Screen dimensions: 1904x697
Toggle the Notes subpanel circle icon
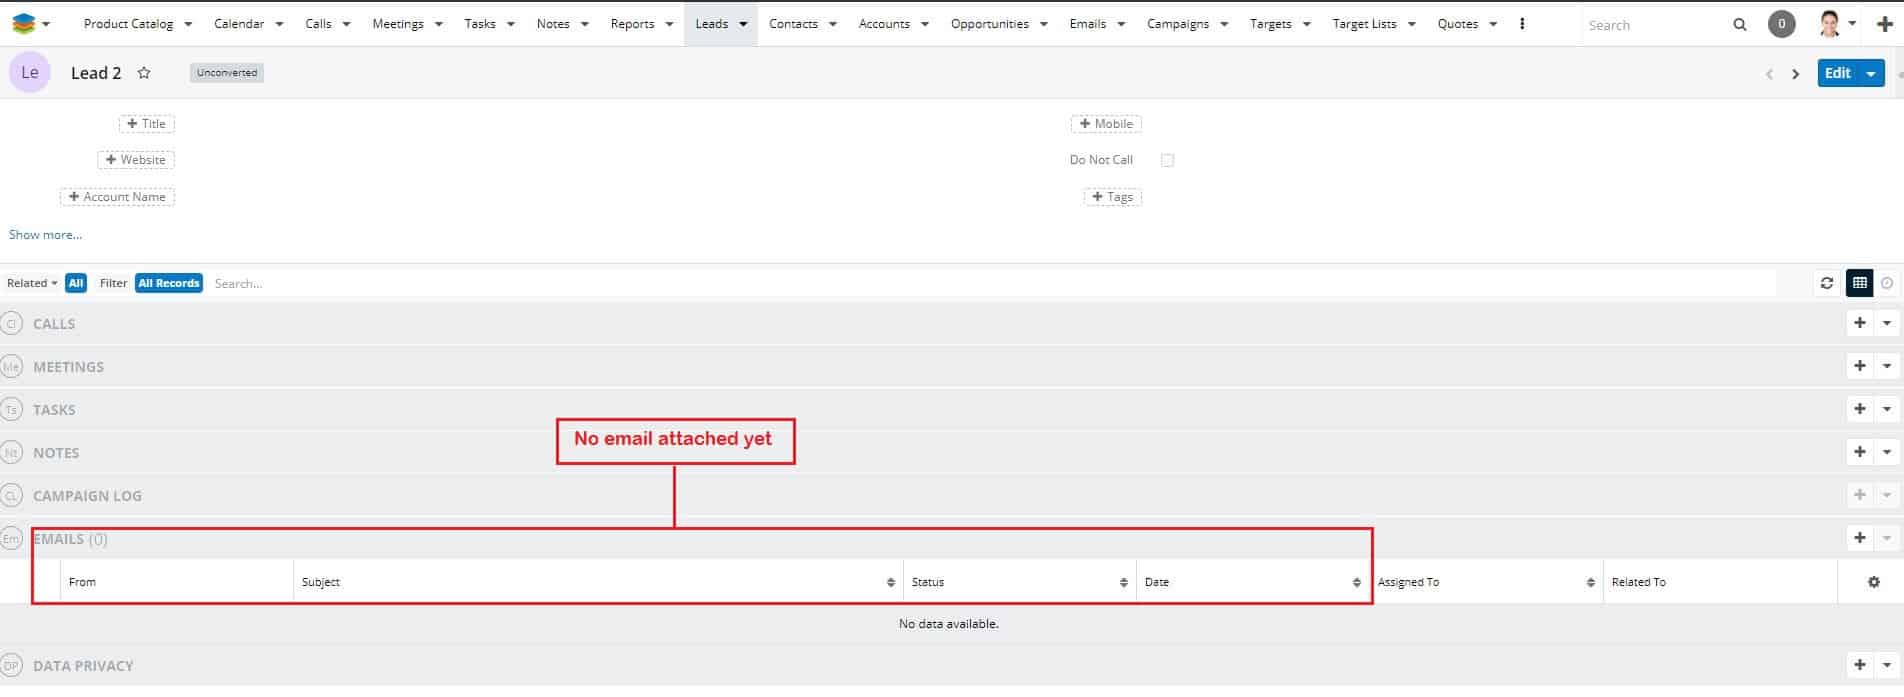click(x=12, y=453)
